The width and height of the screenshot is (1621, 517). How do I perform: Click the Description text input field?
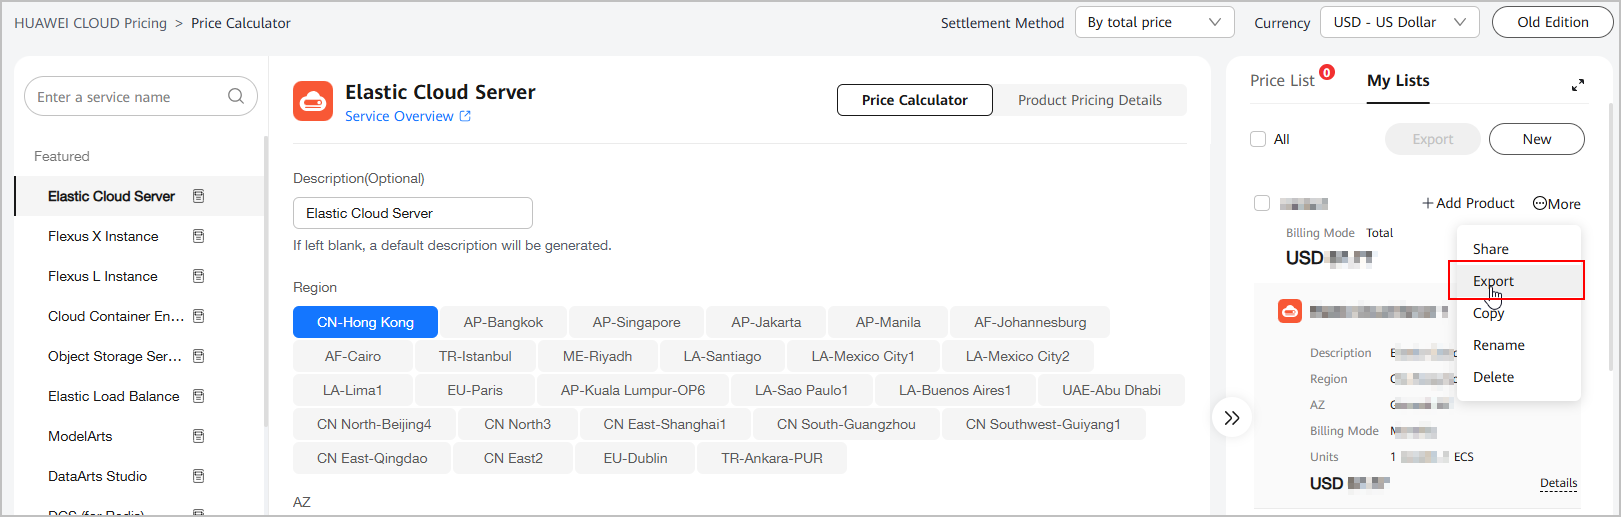412,213
